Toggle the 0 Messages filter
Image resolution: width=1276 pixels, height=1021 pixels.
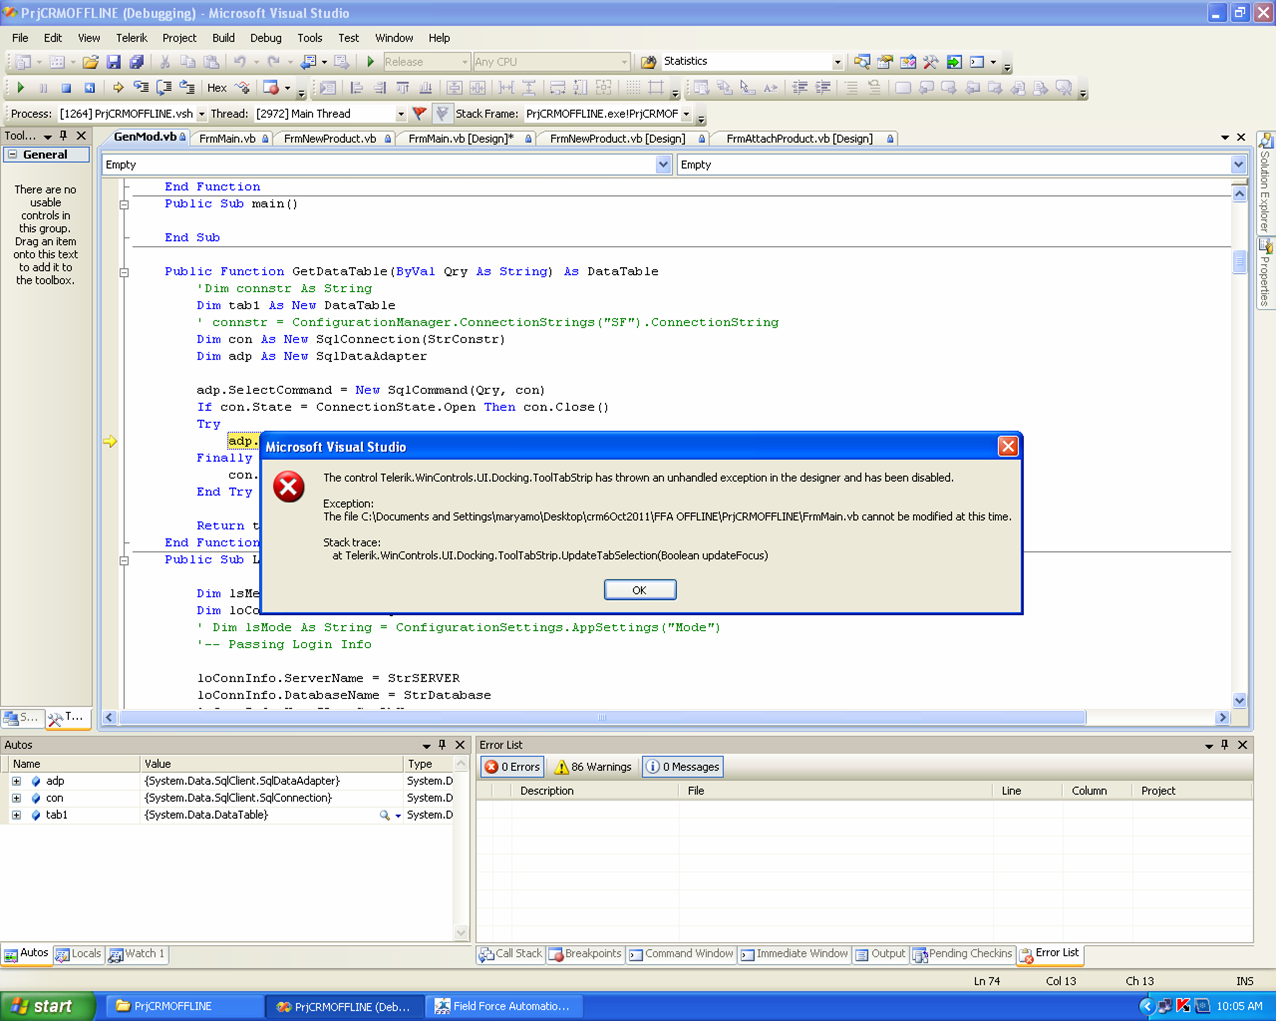[x=683, y=767]
